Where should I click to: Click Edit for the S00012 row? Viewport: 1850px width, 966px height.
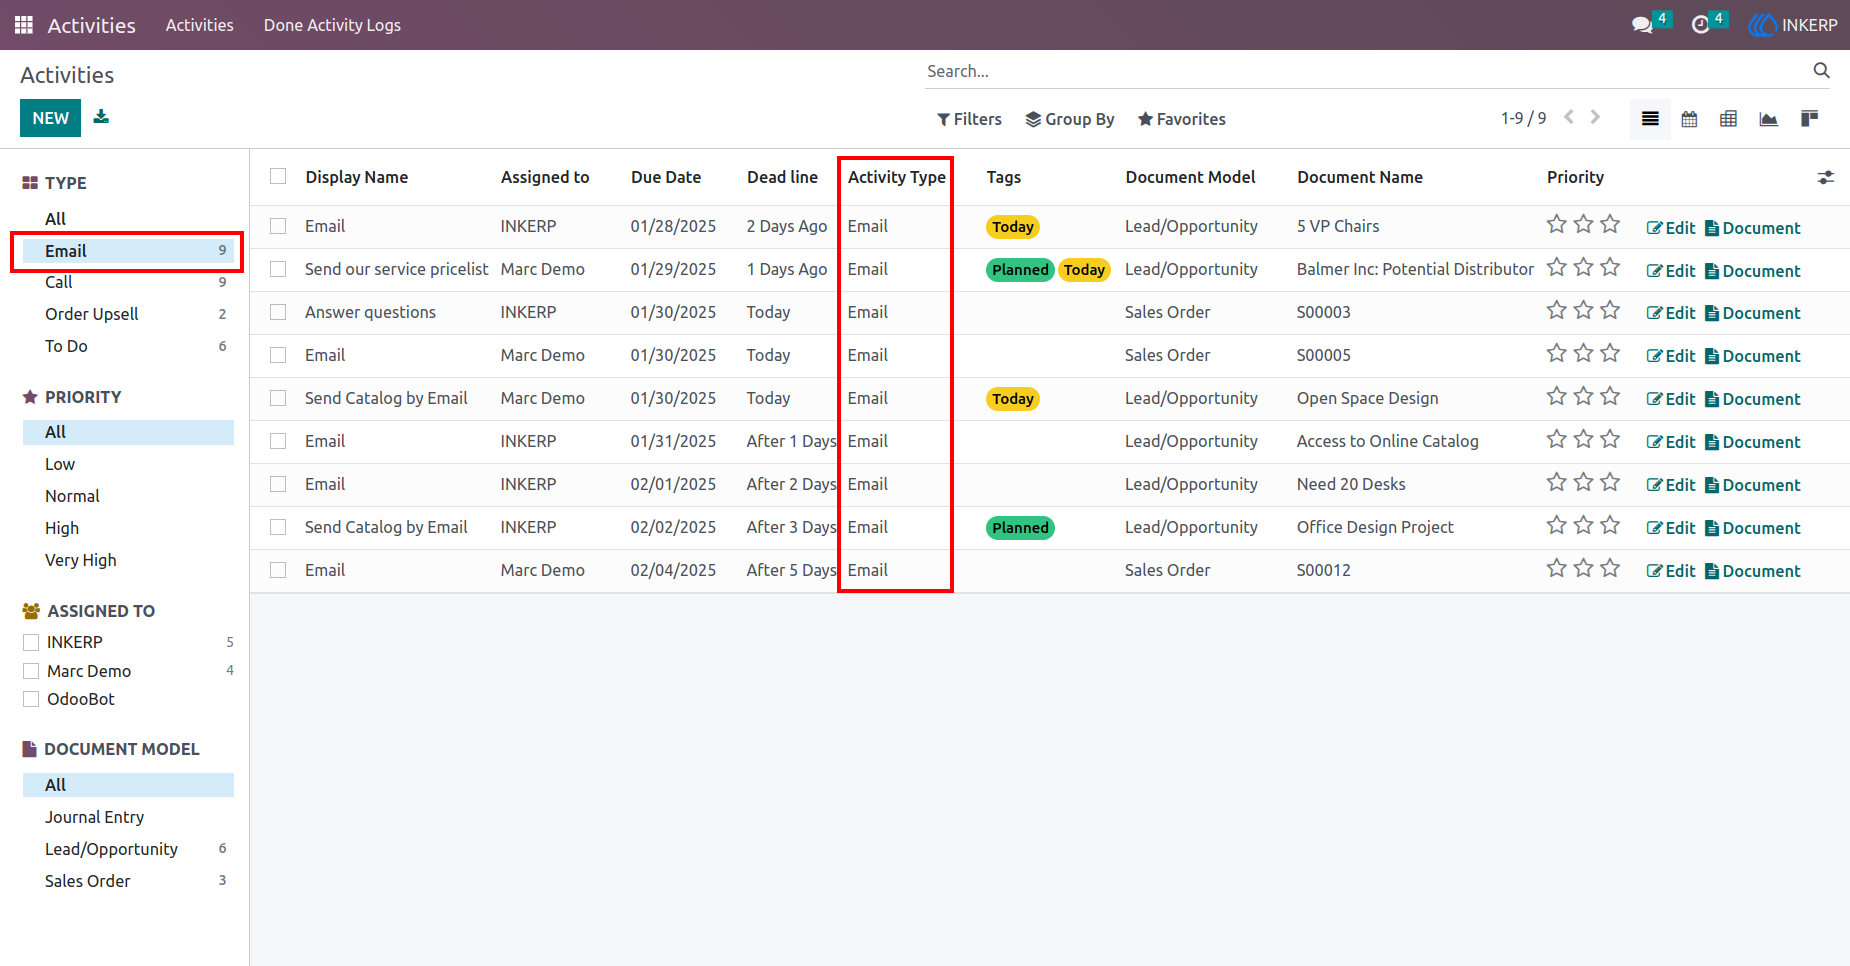click(x=1671, y=571)
